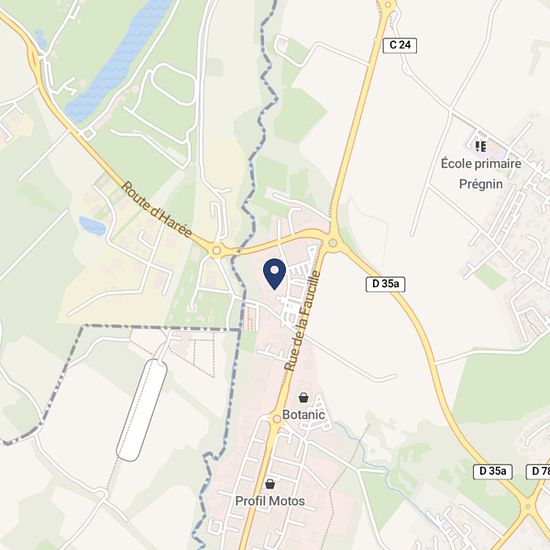Open the École primaire Prégnin school icon
This screenshot has width=550, height=550.
pos(481,146)
